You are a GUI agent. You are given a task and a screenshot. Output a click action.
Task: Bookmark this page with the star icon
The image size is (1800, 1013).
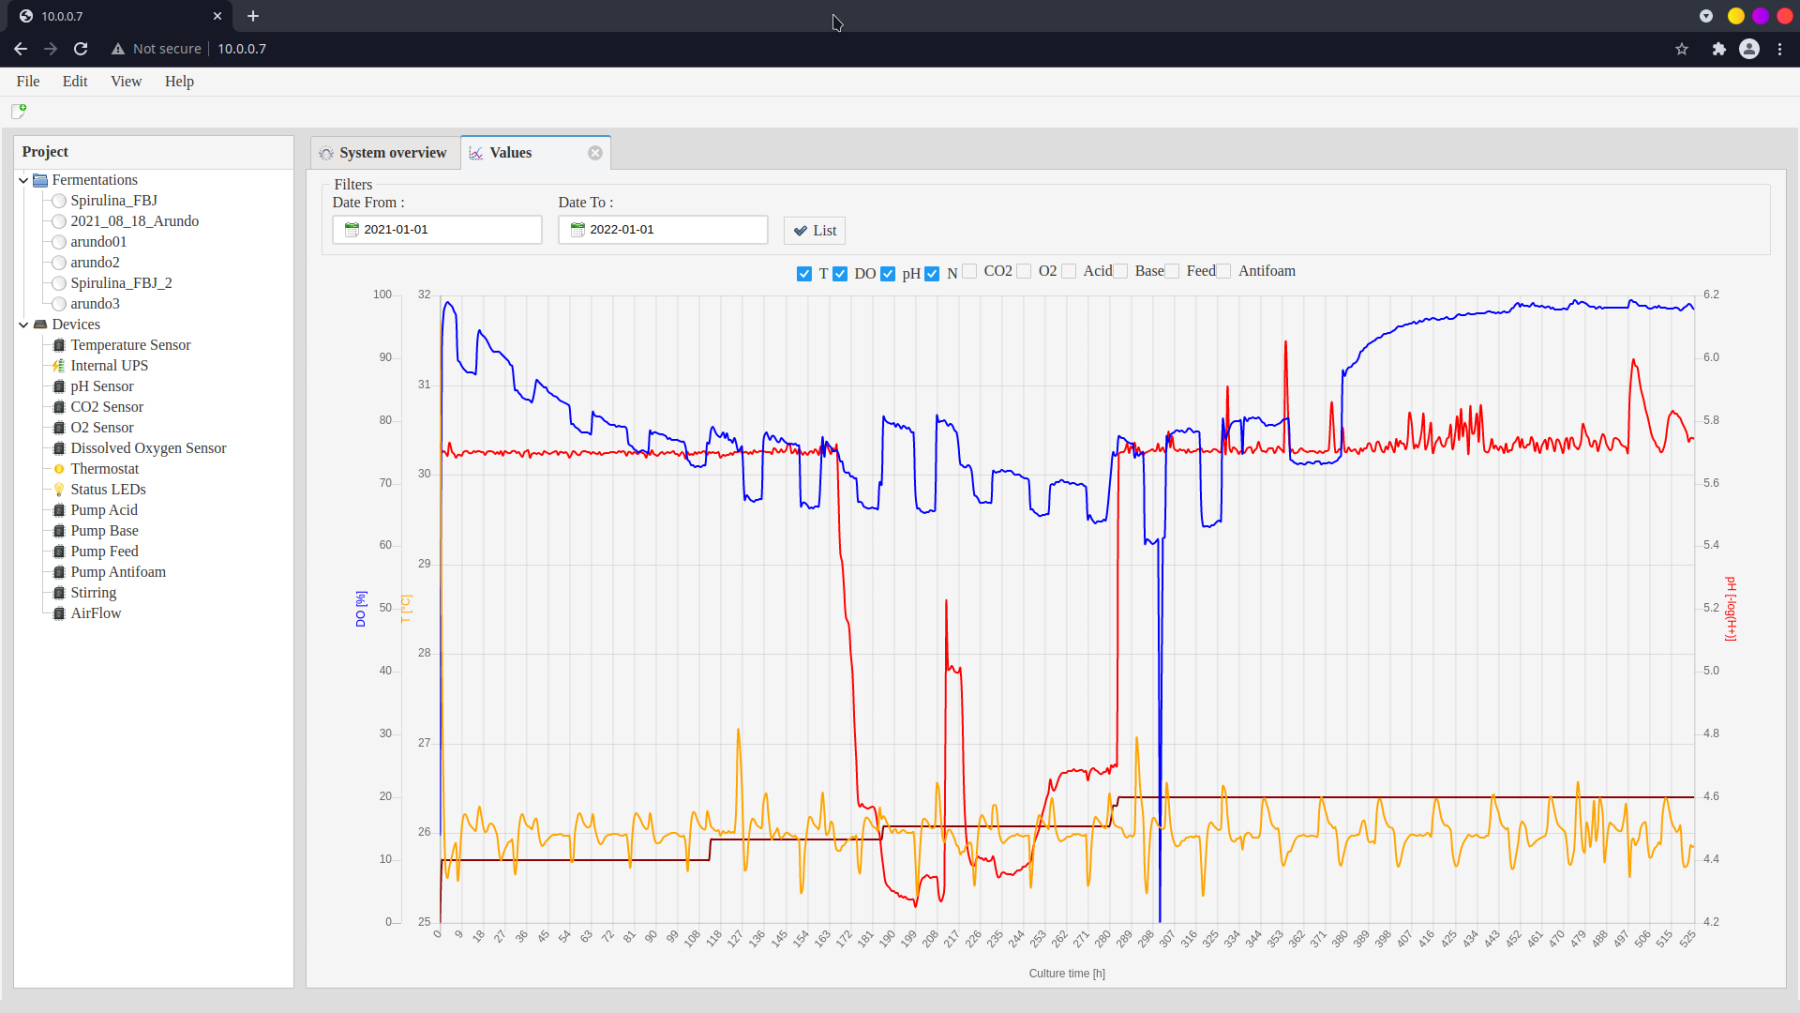[x=1682, y=49]
